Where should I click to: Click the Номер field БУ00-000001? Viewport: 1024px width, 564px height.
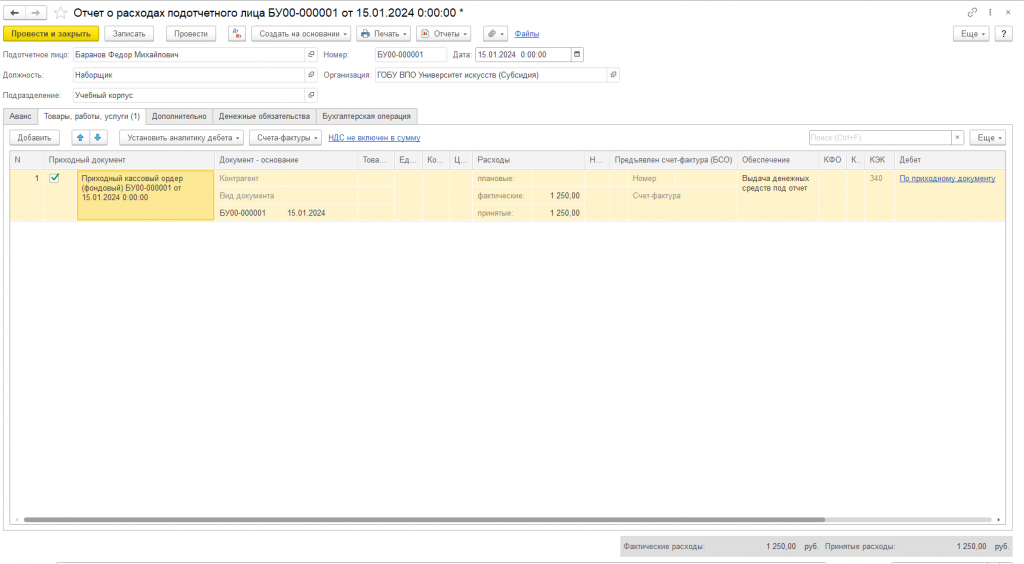click(411, 55)
